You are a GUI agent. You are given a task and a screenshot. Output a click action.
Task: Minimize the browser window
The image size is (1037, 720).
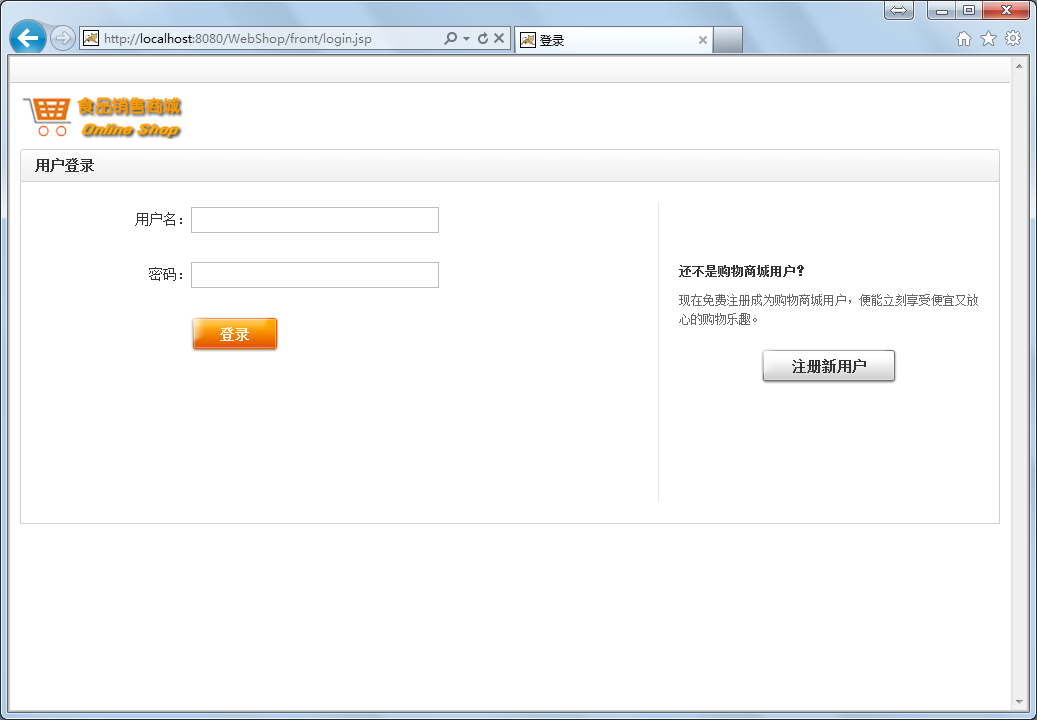[x=941, y=10]
